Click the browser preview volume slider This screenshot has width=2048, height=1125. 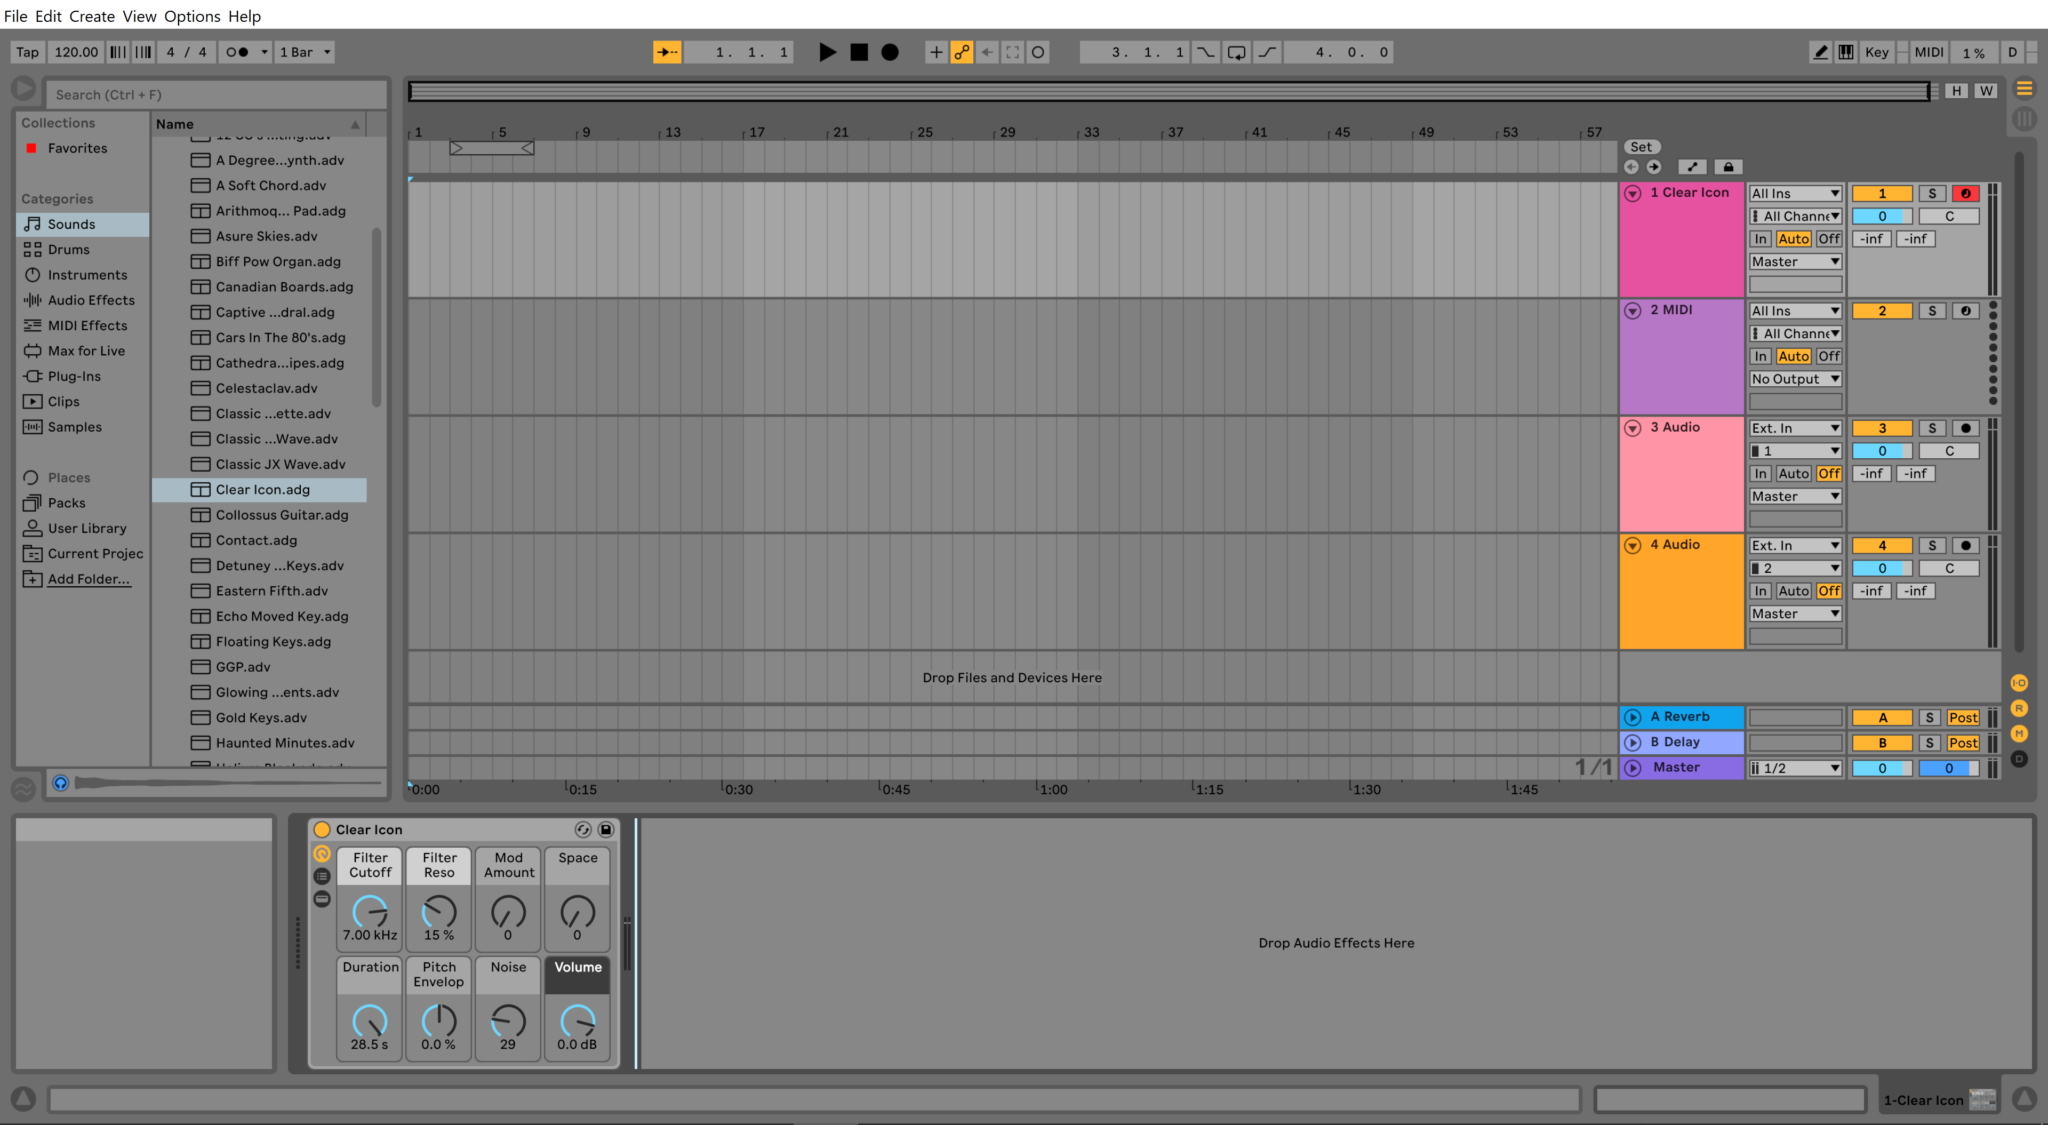tap(228, 783)
